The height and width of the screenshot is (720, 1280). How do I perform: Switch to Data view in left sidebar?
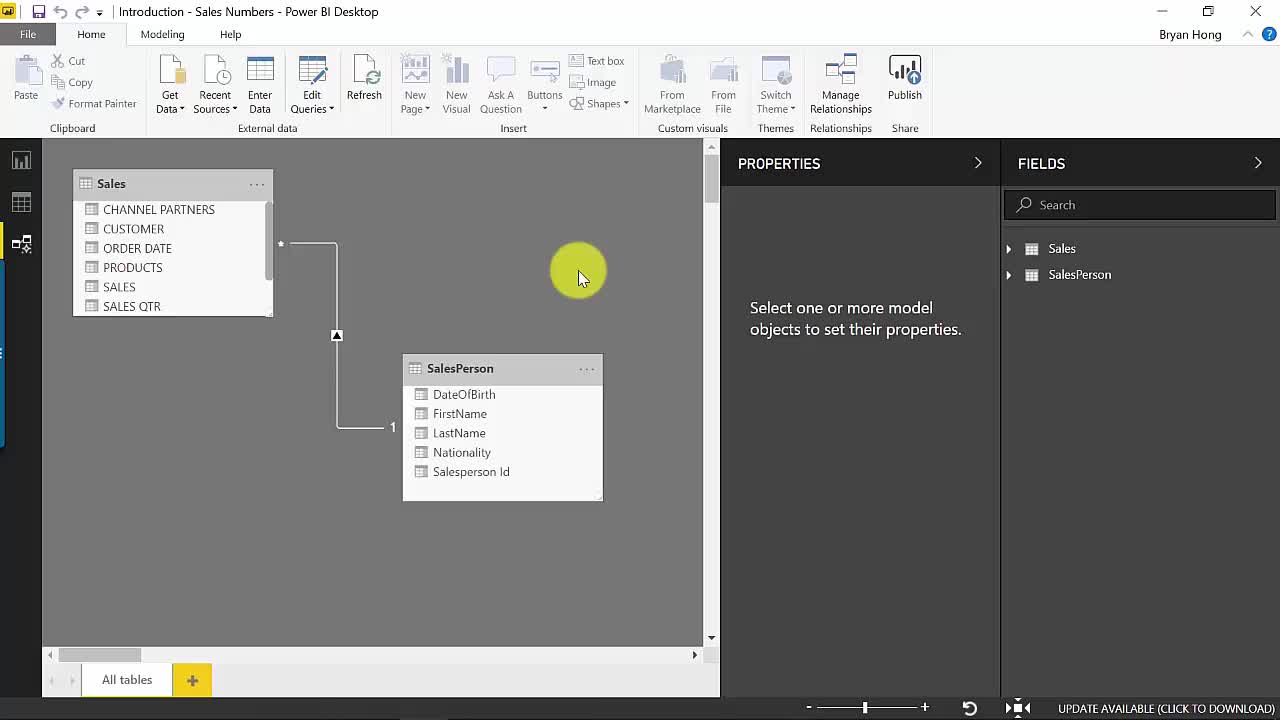pyautogui.click(x=21, y=203)
